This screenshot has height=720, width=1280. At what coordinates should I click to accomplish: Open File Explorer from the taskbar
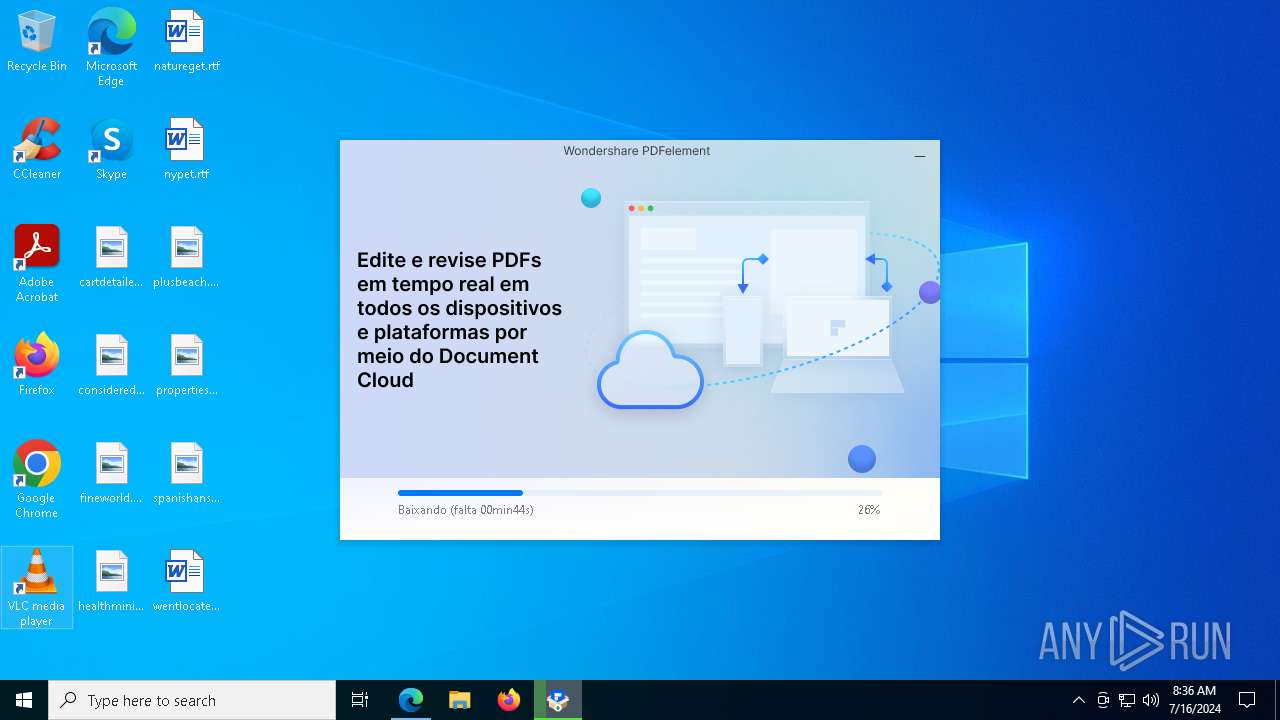click(460, 700)
